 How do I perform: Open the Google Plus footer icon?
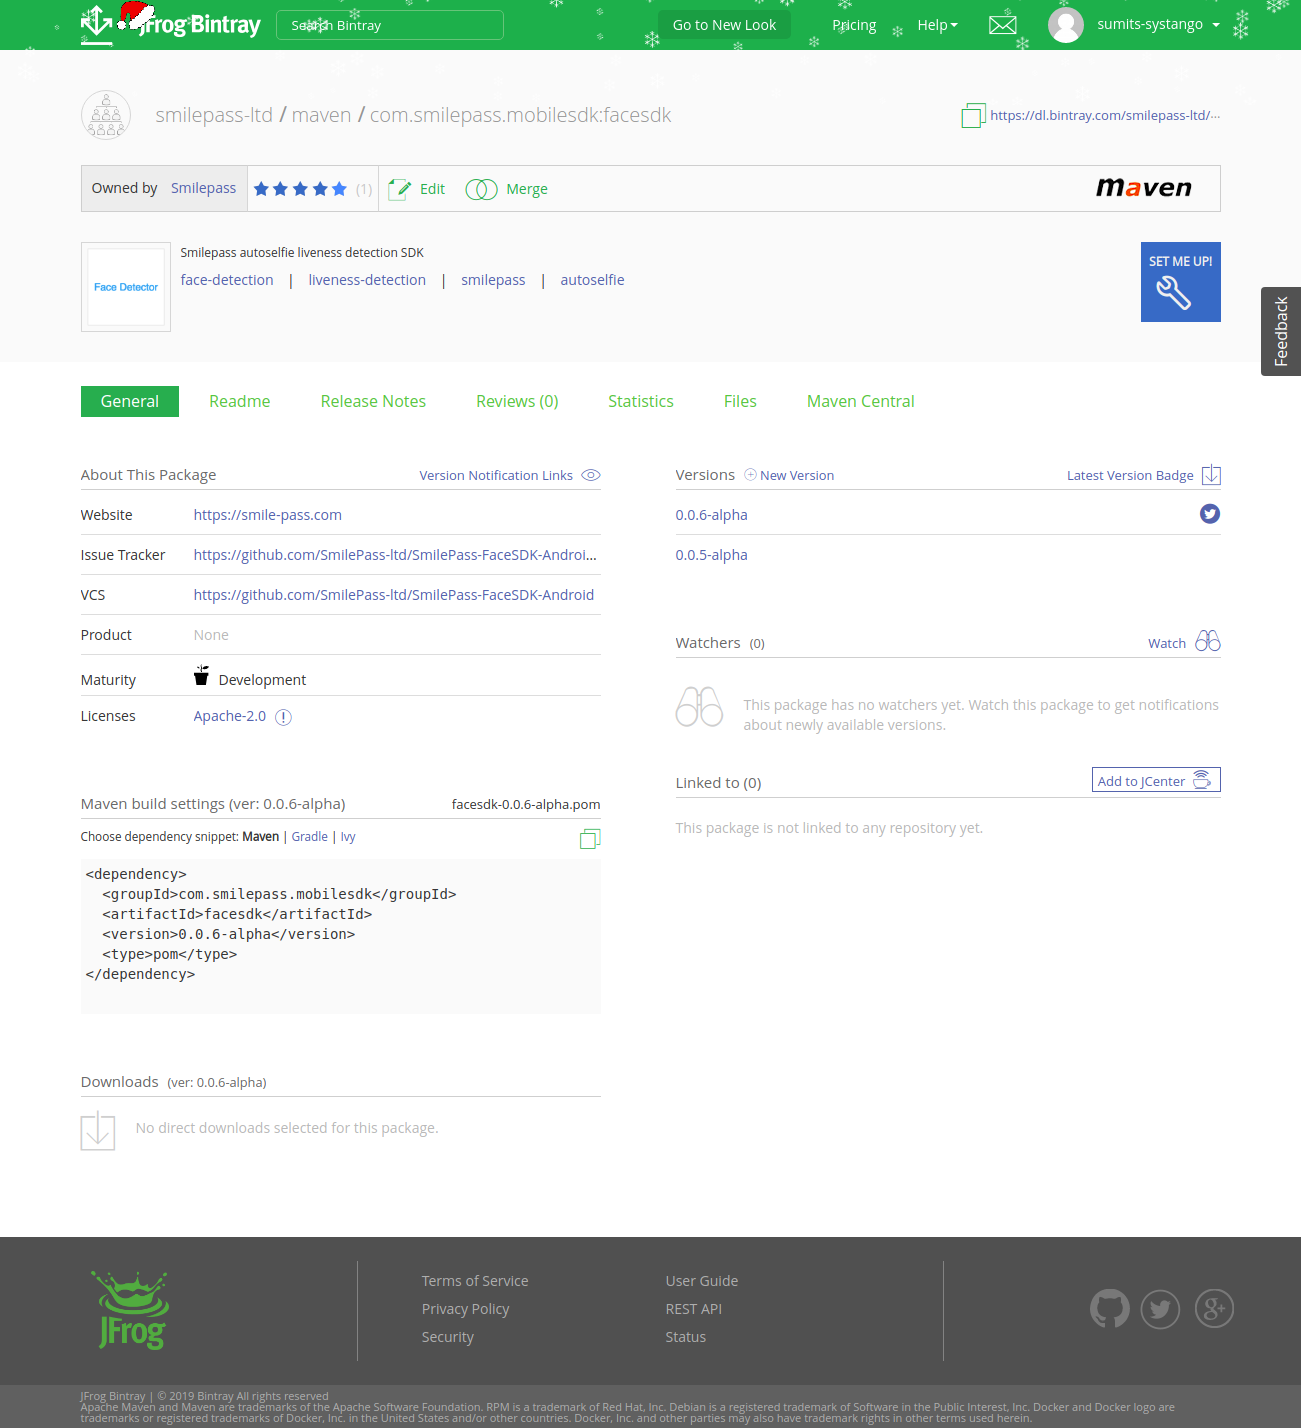(1214, 1308)
